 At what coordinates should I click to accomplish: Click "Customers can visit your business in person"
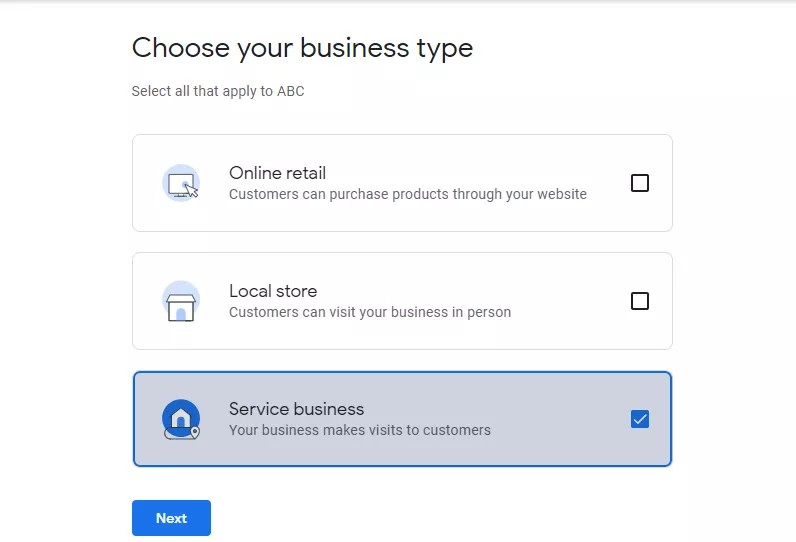pyautogui.click(x=370, y=312)
